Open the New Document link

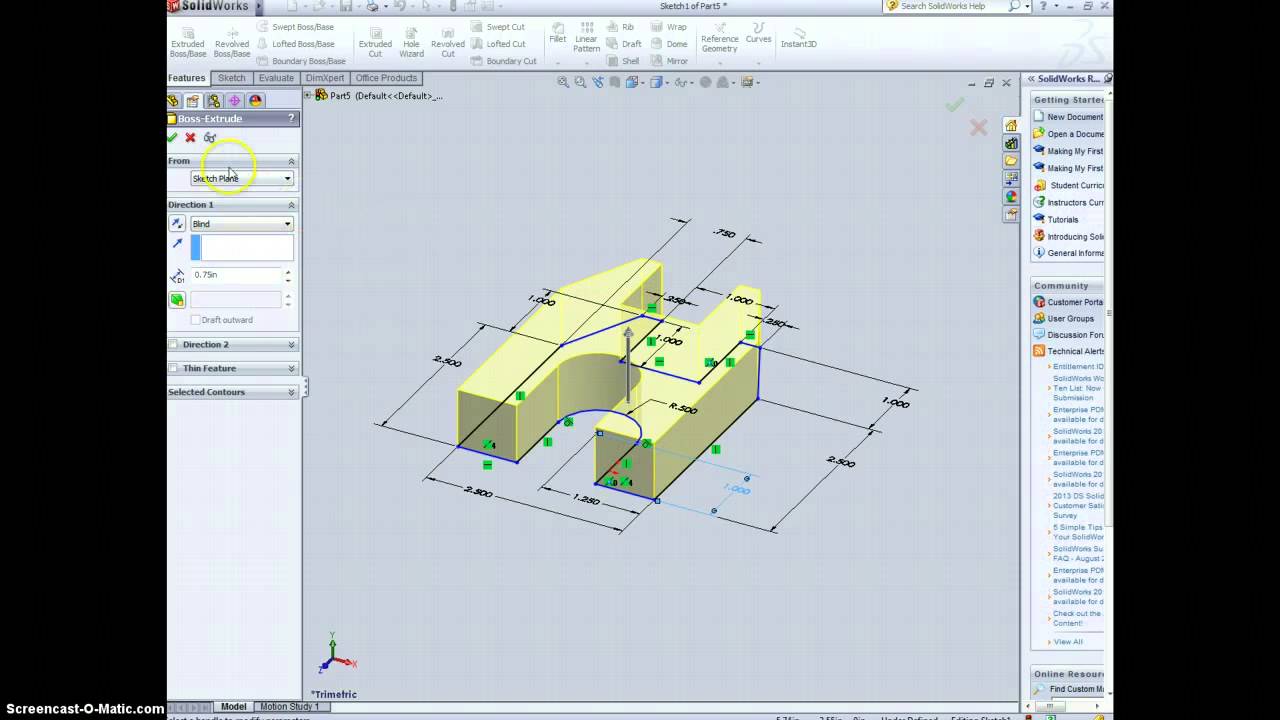click(x=1075, y=117)
